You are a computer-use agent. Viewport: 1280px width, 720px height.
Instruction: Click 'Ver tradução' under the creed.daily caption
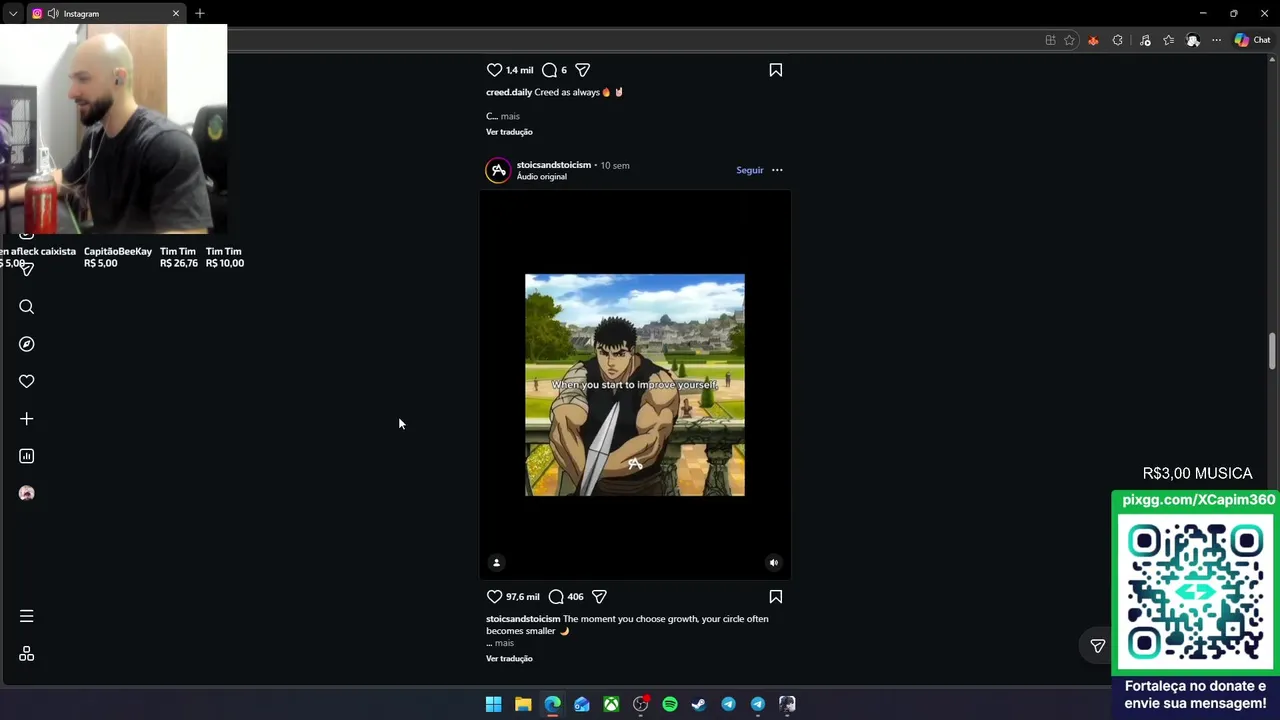(x=509, y=132)
